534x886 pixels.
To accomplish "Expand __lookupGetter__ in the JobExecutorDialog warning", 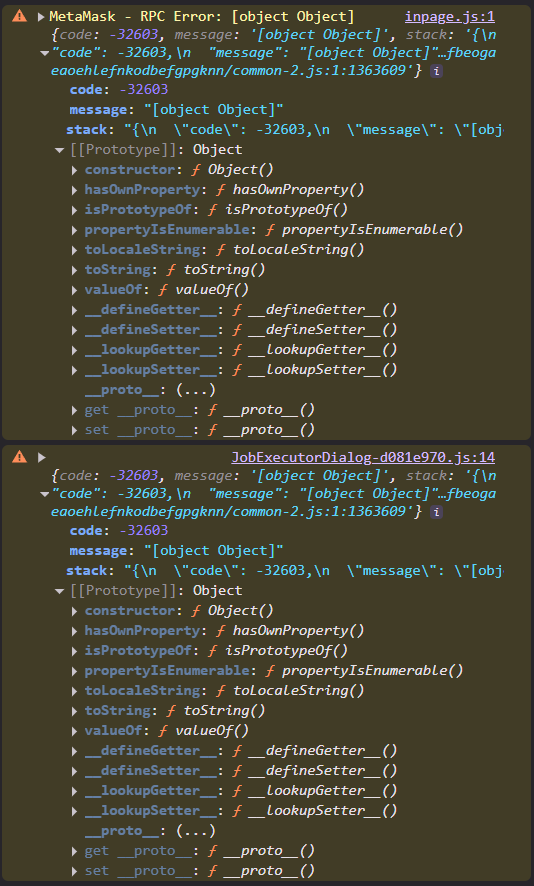I will [x=75, y=791].
